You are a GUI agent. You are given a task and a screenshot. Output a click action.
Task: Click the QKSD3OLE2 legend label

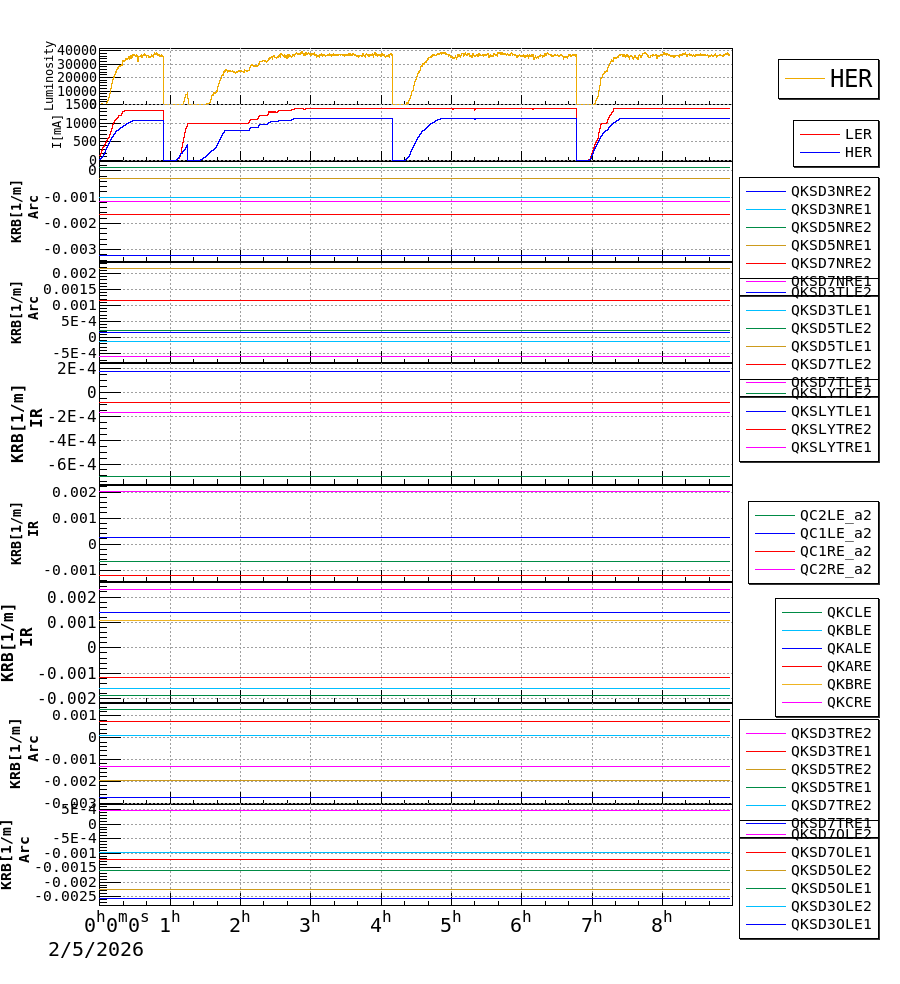(x=831, y=907)
